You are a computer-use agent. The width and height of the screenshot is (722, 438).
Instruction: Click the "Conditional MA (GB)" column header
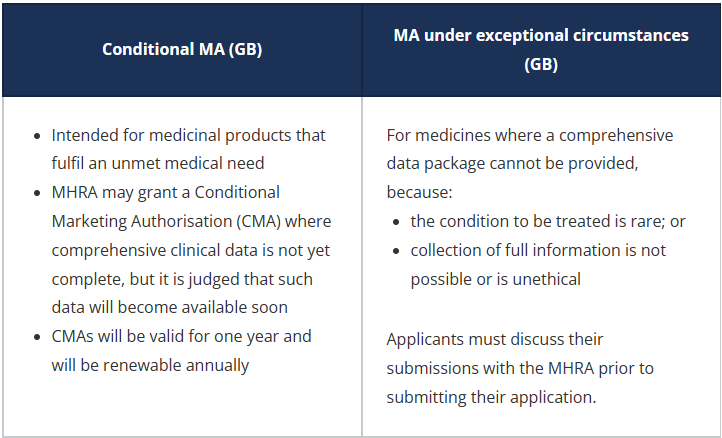[182, 49]
